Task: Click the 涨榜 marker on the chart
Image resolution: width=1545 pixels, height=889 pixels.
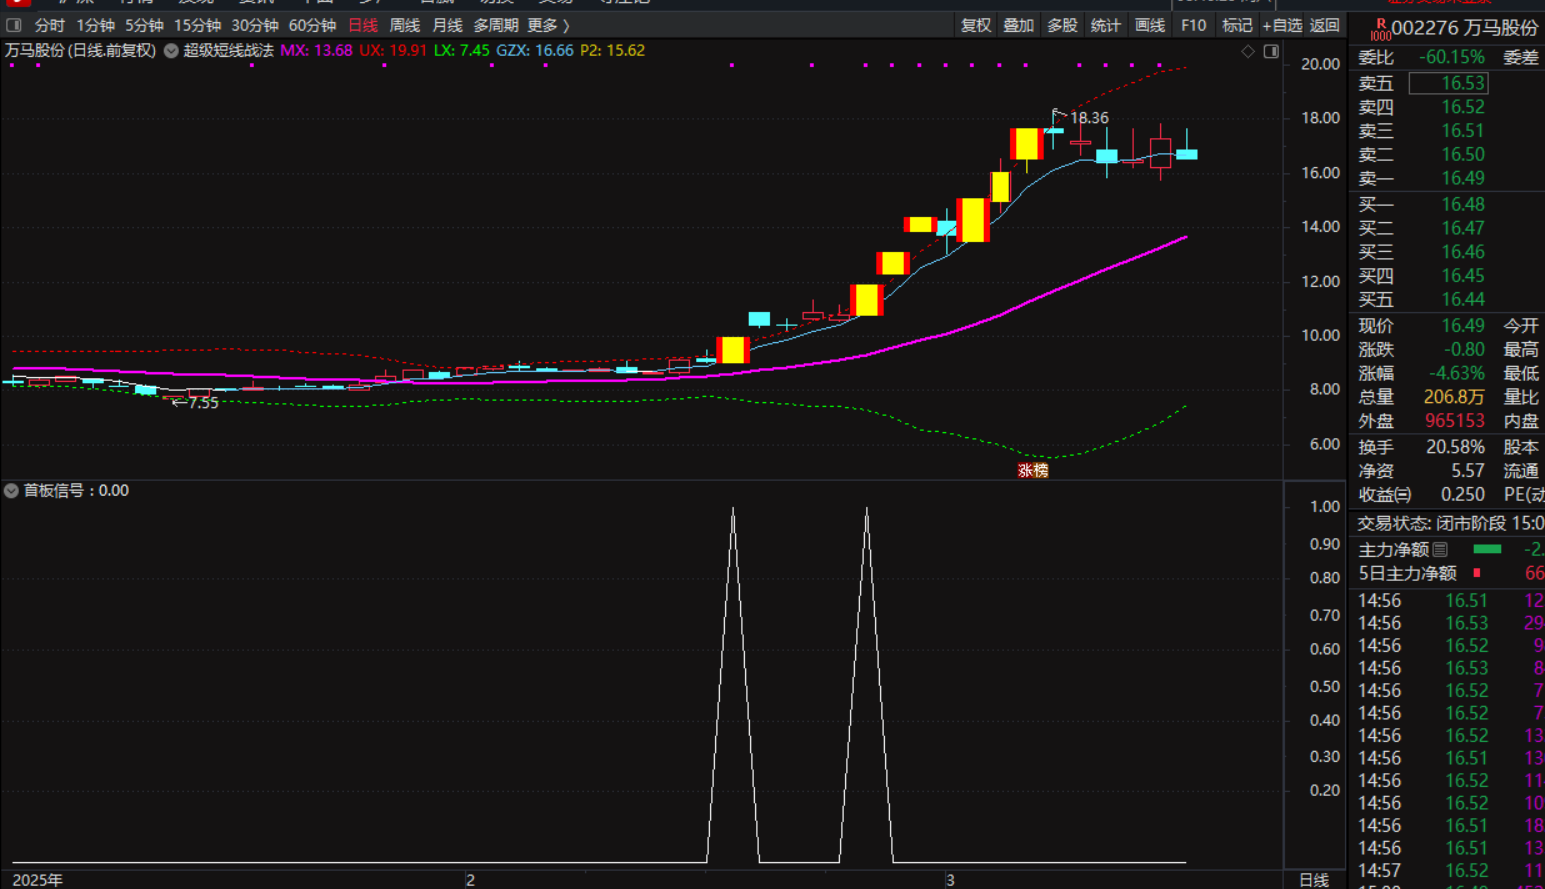Action: (x=1032, y=470)
